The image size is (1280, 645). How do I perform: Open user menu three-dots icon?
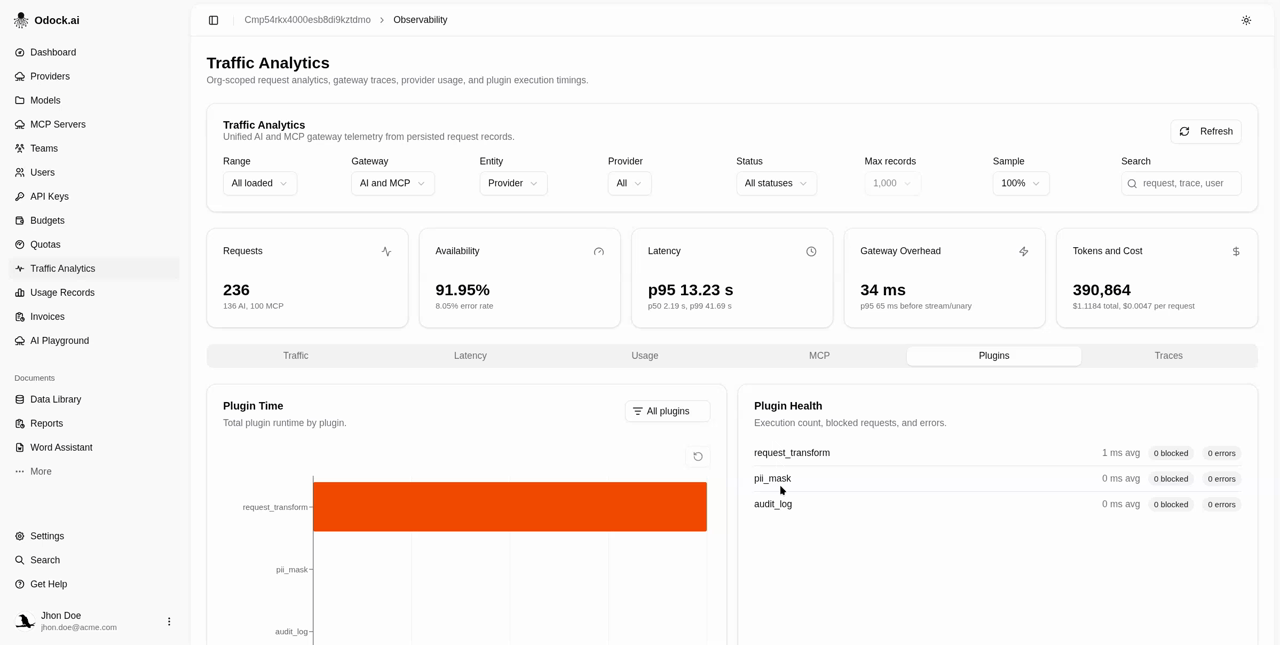(x=169, y=622)
